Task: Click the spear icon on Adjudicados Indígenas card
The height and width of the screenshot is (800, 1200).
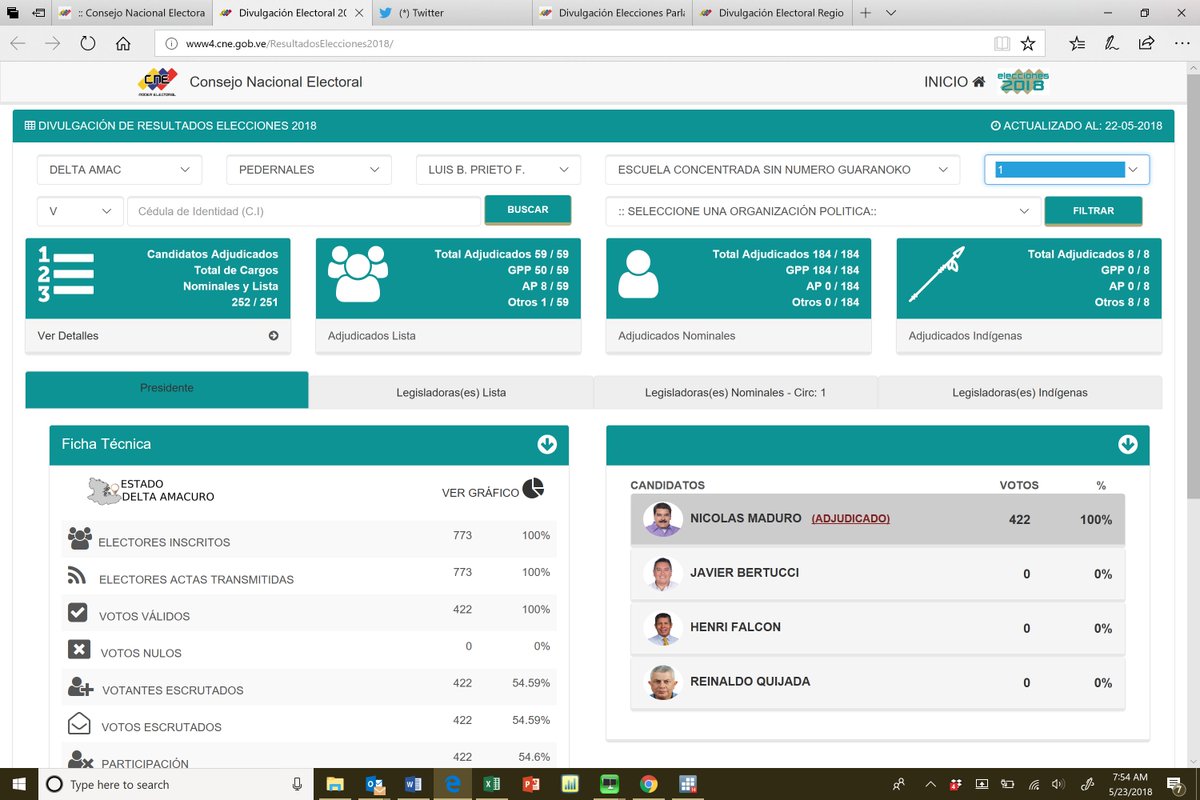Action: tap(936, 274)
